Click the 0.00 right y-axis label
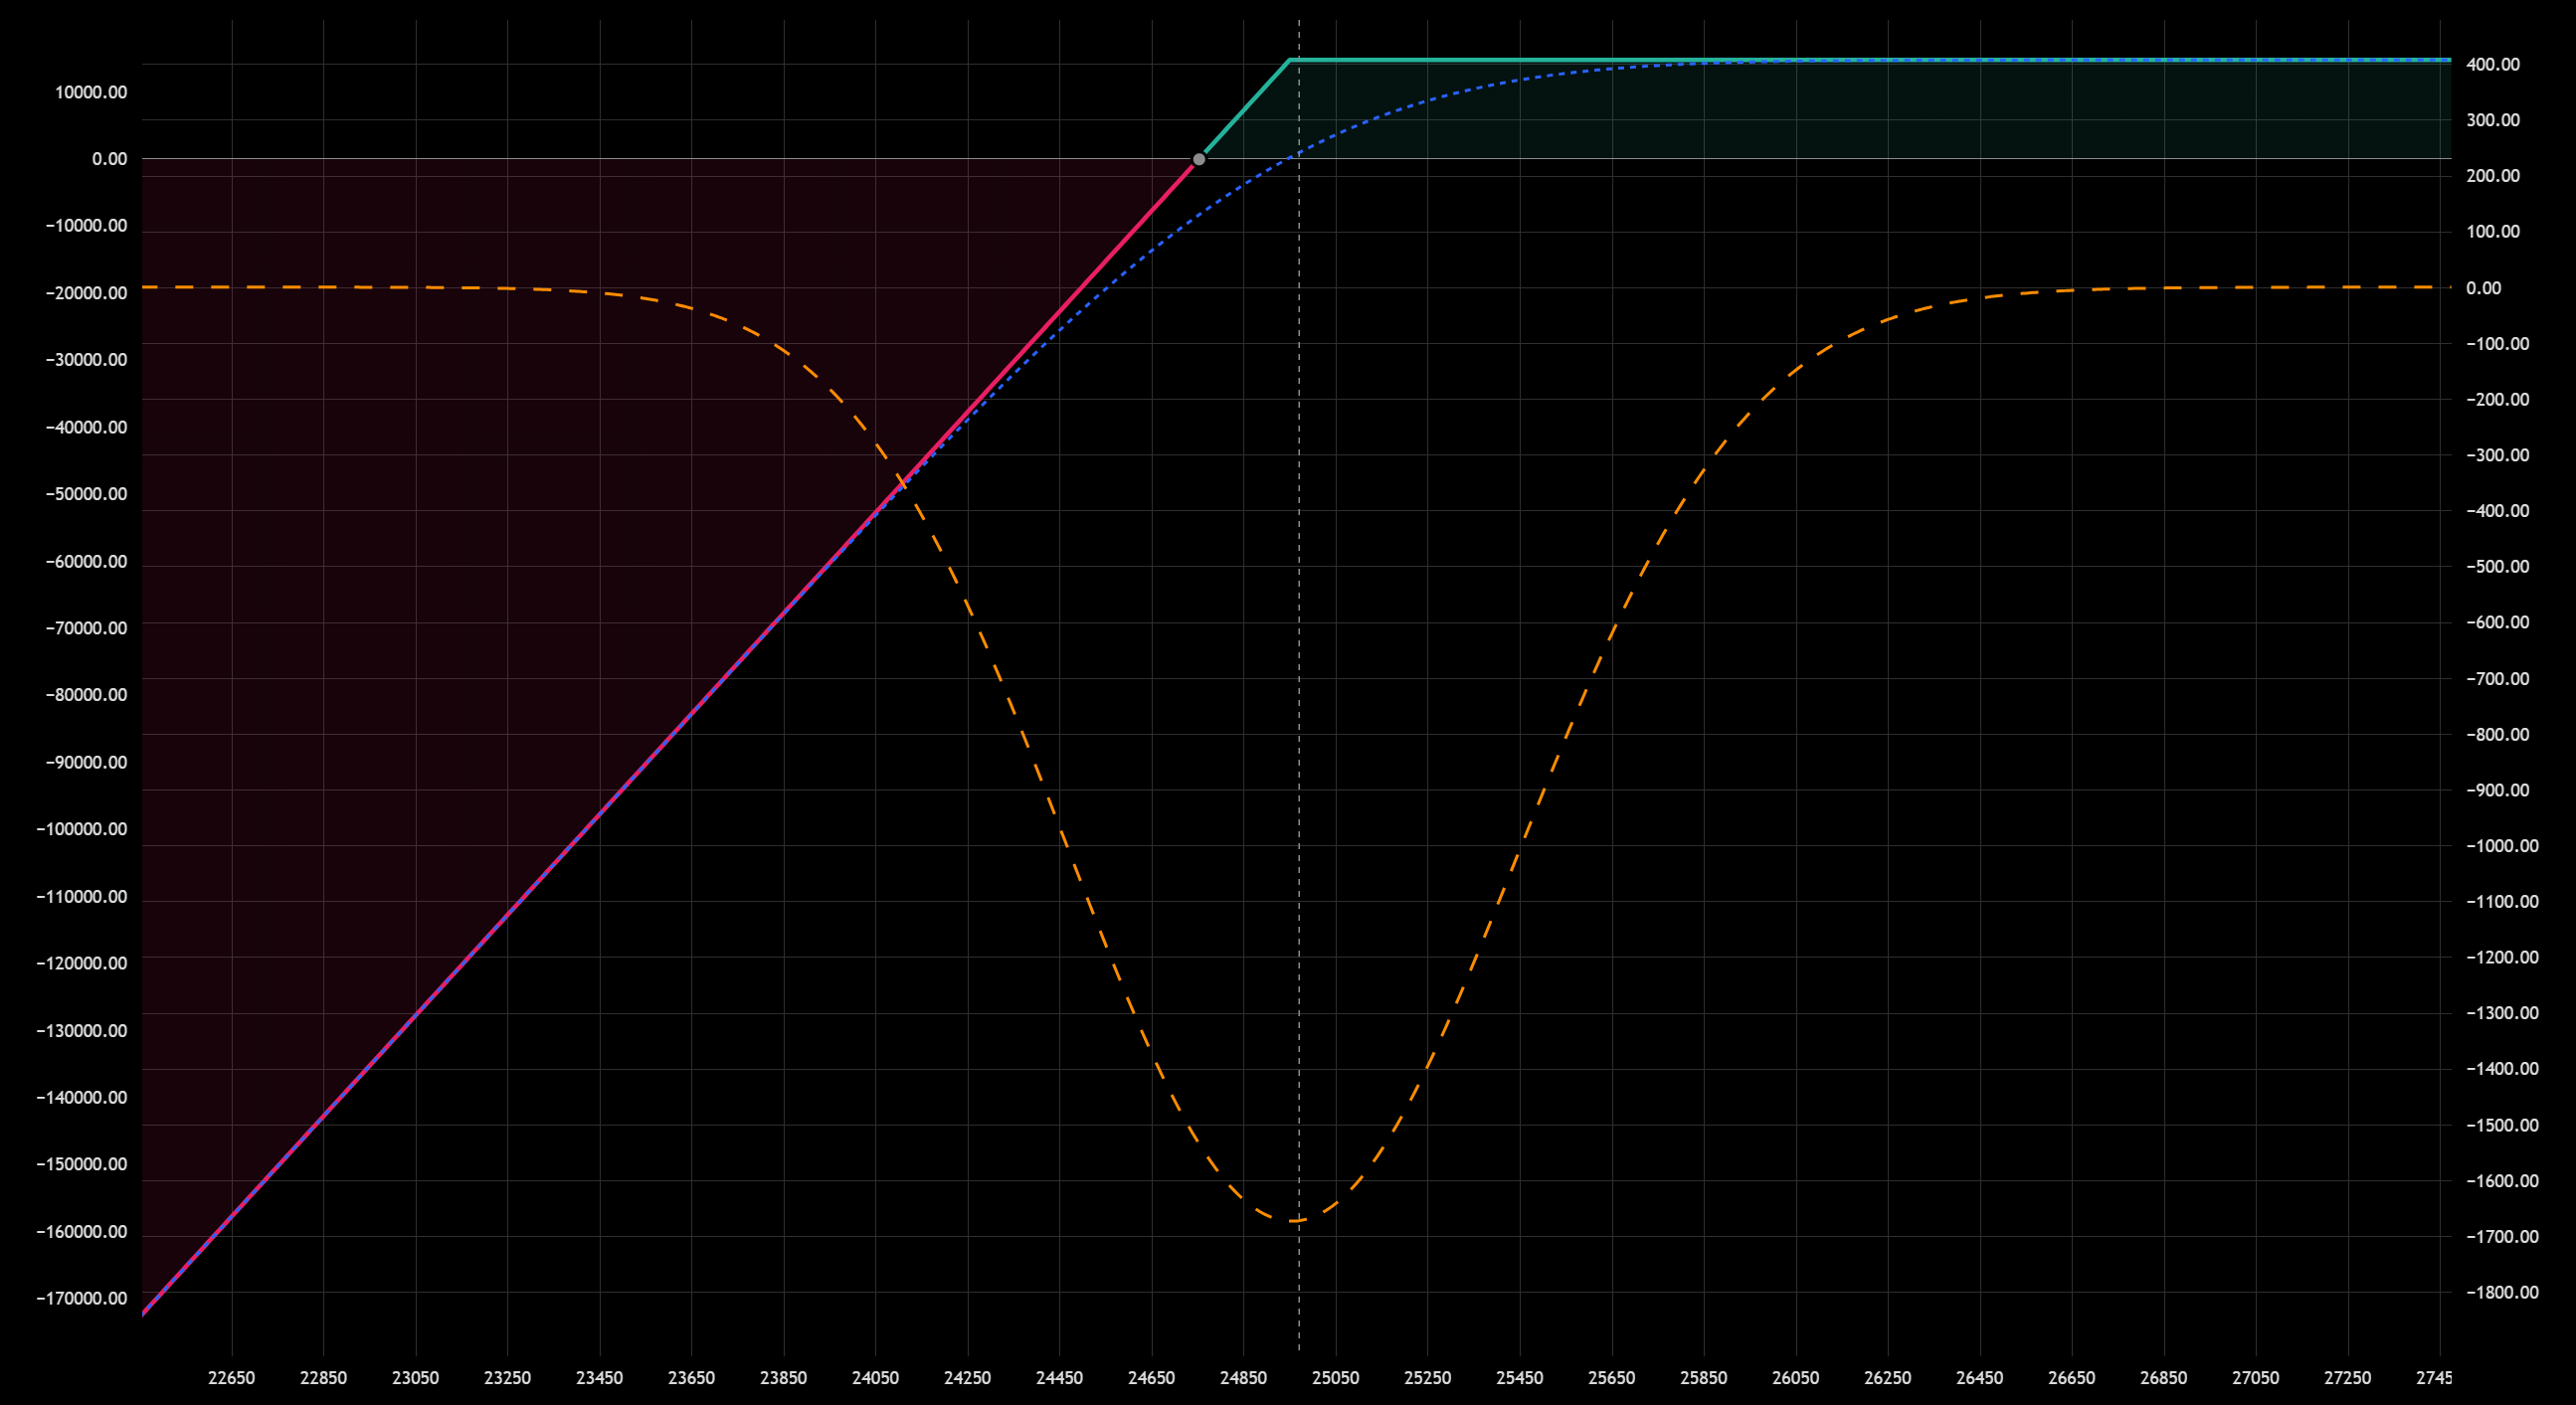2576x1405 pixels. pos(2483,288)
